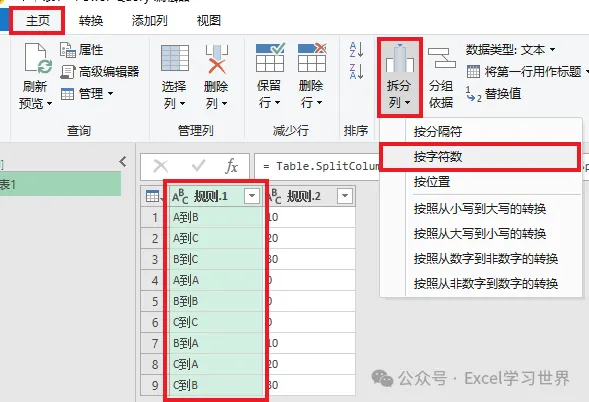Confirm formula with the checkmark icon
Image resolution: width=589 pixels, height=402 pixels.
pos(198,166)
